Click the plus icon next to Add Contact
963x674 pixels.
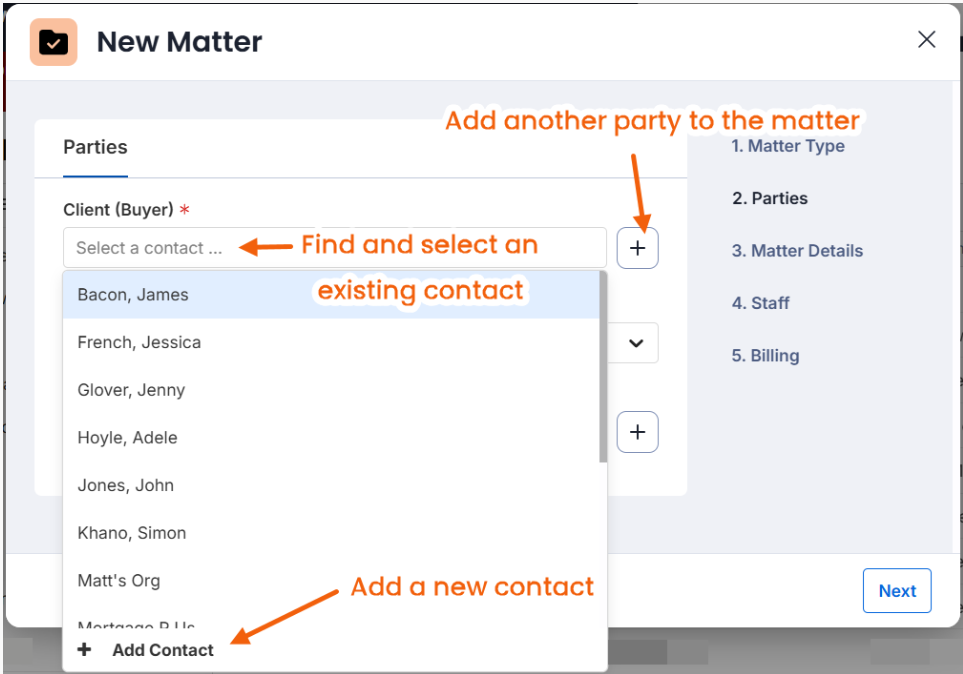pos(84,649)
